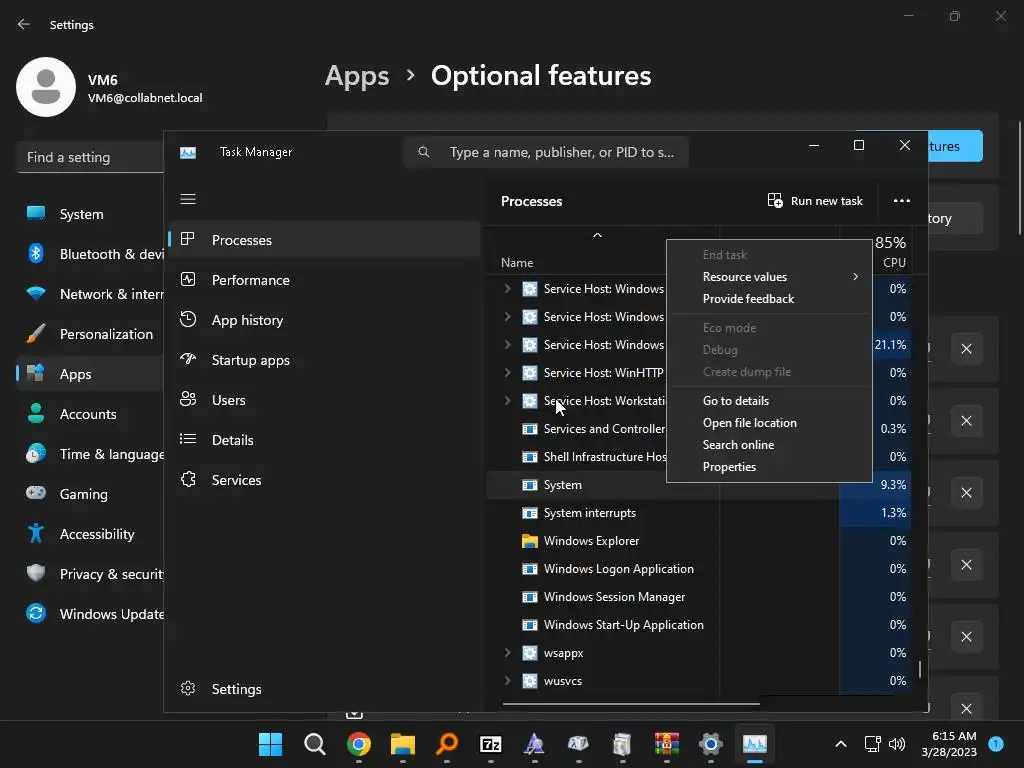Expand the first Service Host: Windows row
The width and height of the screenshot is (1024, 768).
(x=507, y=289)
